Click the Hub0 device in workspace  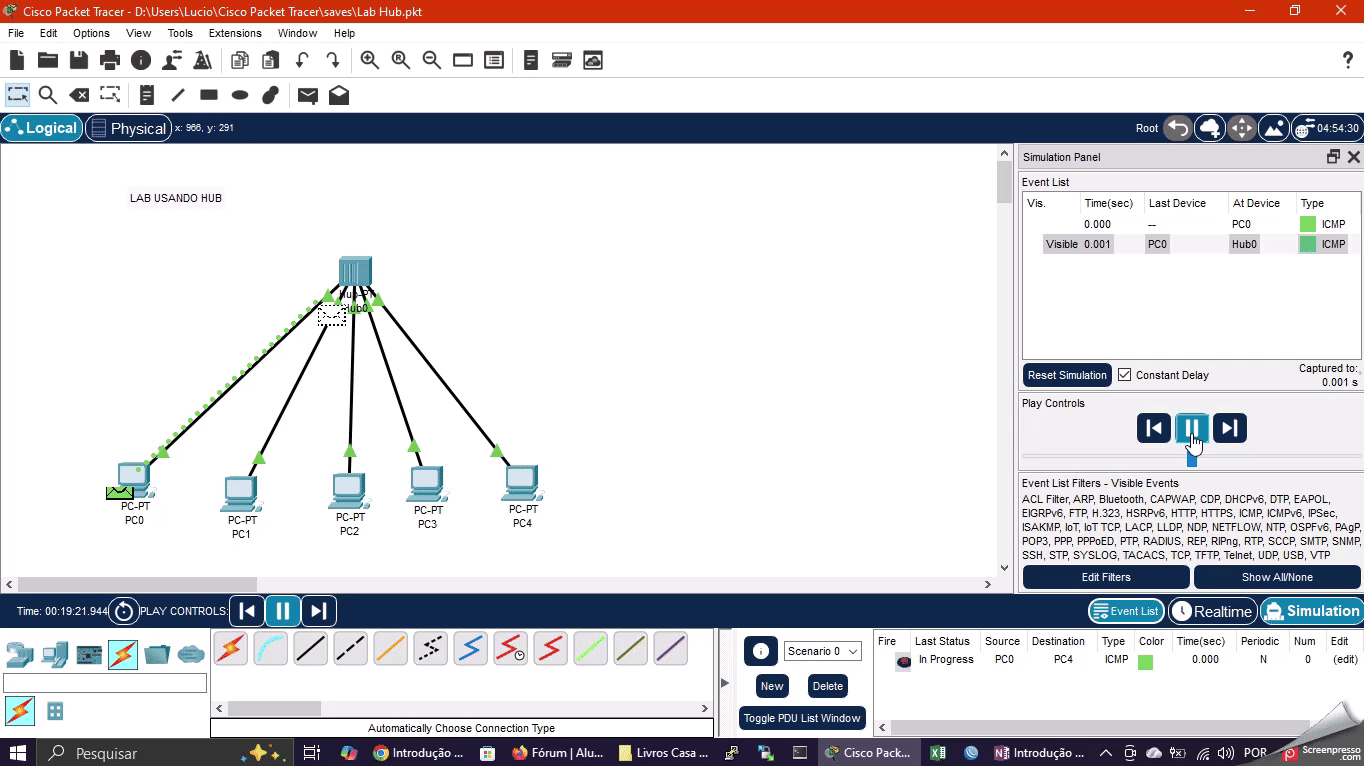pos(355,272)
